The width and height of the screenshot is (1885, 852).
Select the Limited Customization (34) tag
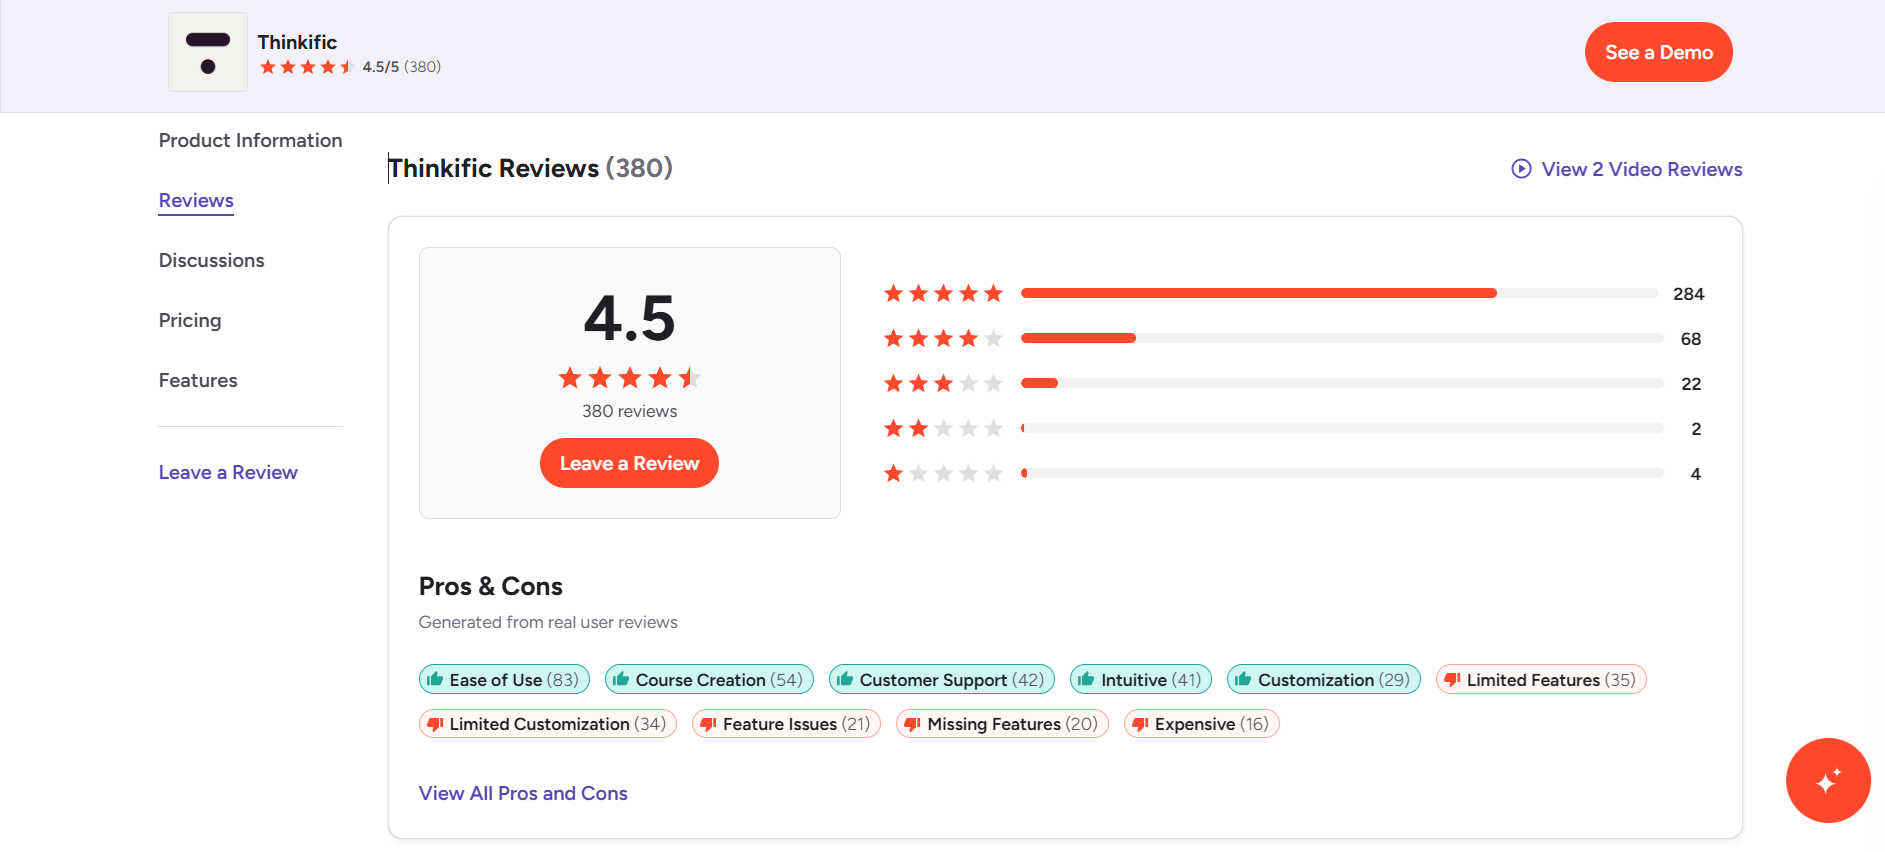coord(548,723)
